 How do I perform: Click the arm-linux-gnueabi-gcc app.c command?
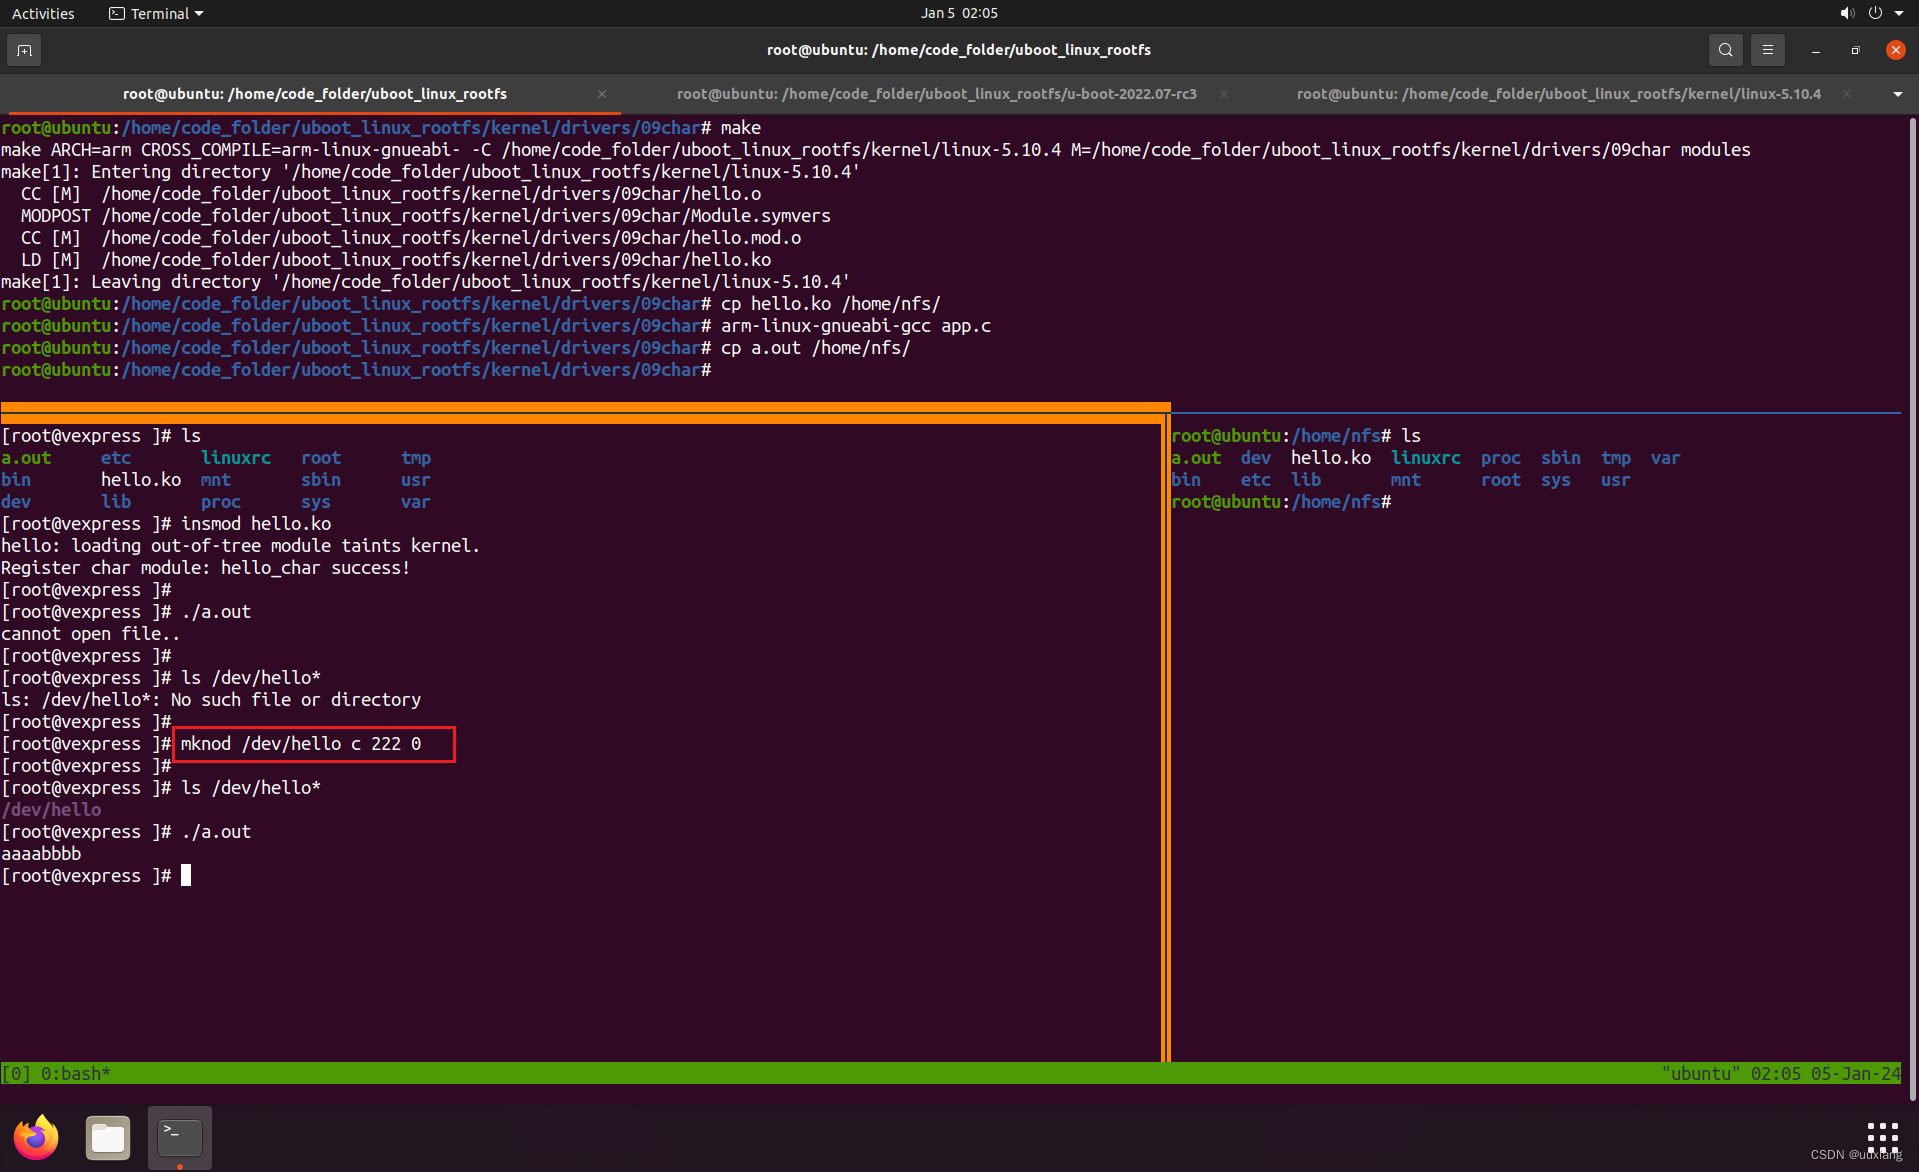856,326
